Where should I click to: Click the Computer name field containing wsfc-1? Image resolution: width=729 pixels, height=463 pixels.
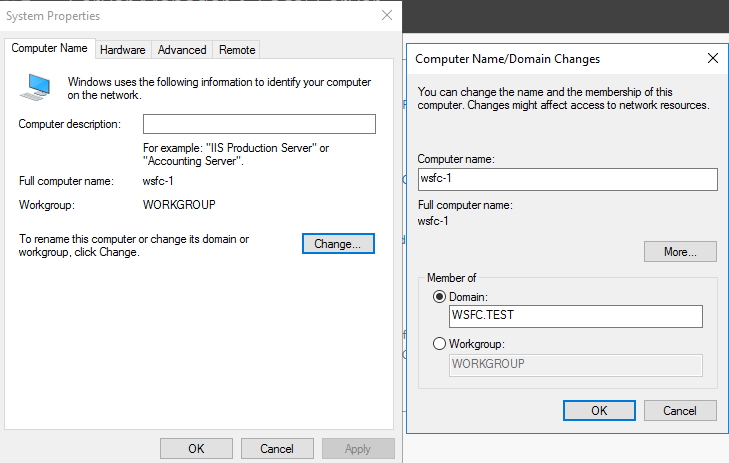point(567,179)
